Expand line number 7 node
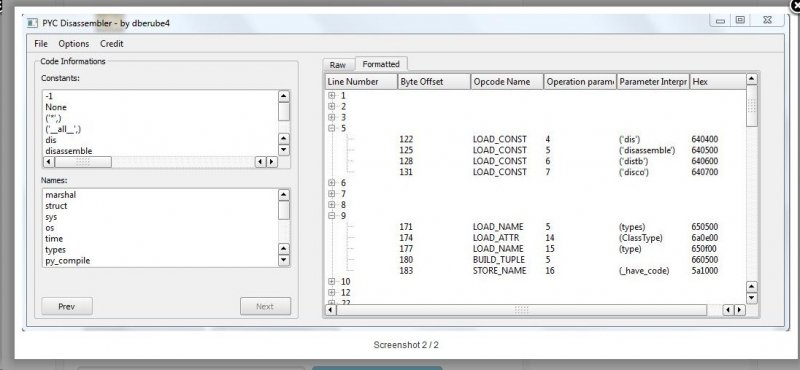The height and width of the screenshot is (370, 800). click(332, 193)
